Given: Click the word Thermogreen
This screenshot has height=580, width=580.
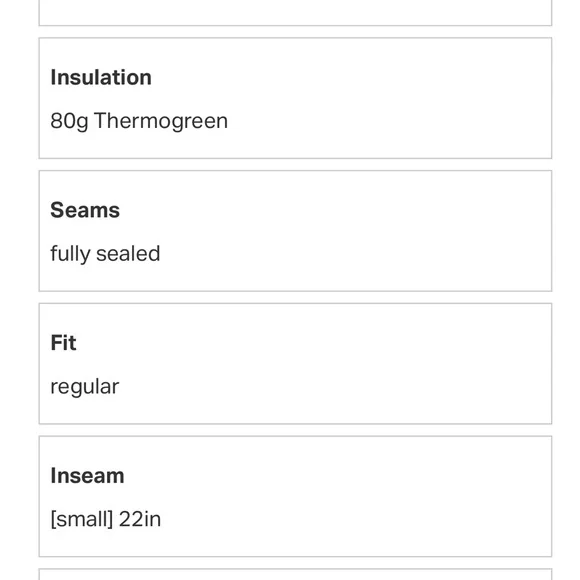Looking at the screenshot, I should [x=161, y=121].
